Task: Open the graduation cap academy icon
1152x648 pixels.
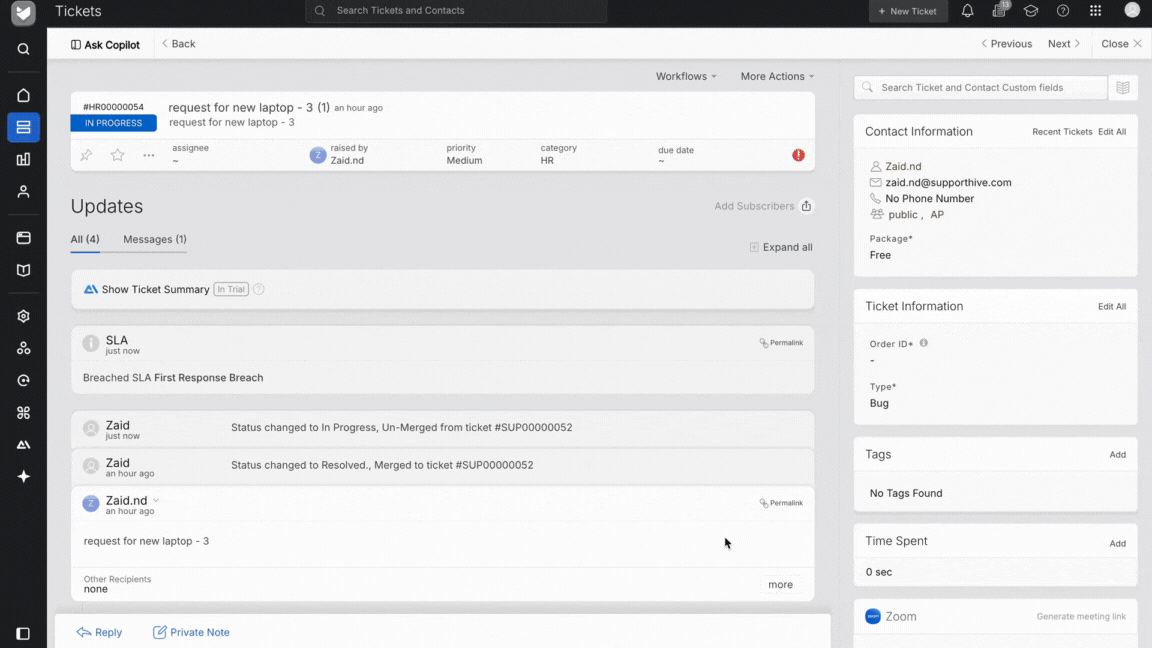Action: point(1031,11)
